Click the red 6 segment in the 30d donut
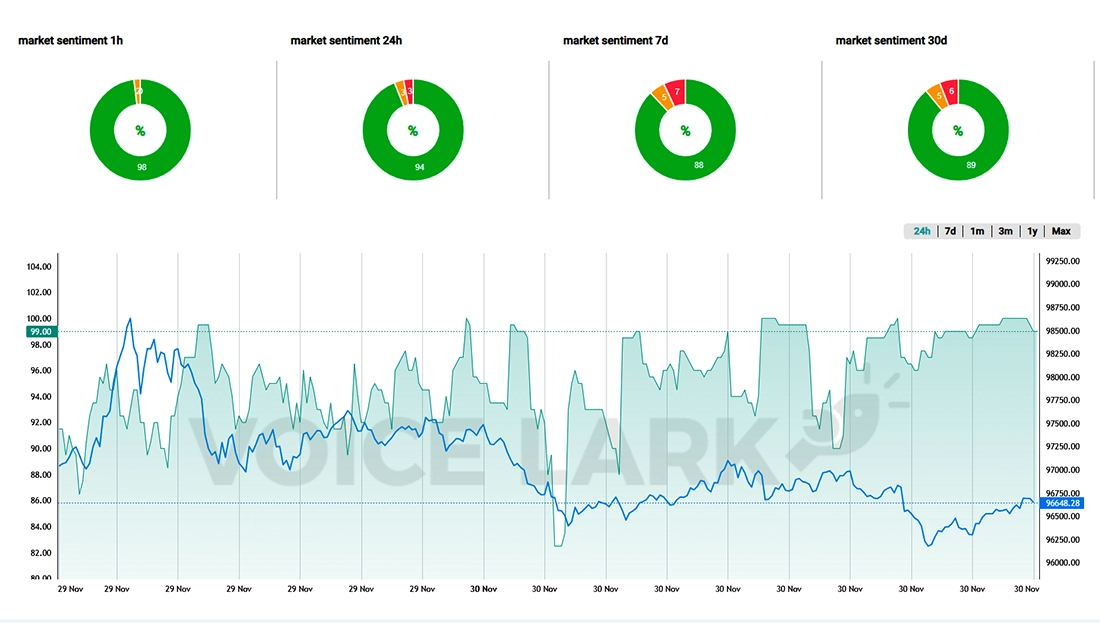The width and height of the screenshot is (1100, 623). tap(950, 92)
